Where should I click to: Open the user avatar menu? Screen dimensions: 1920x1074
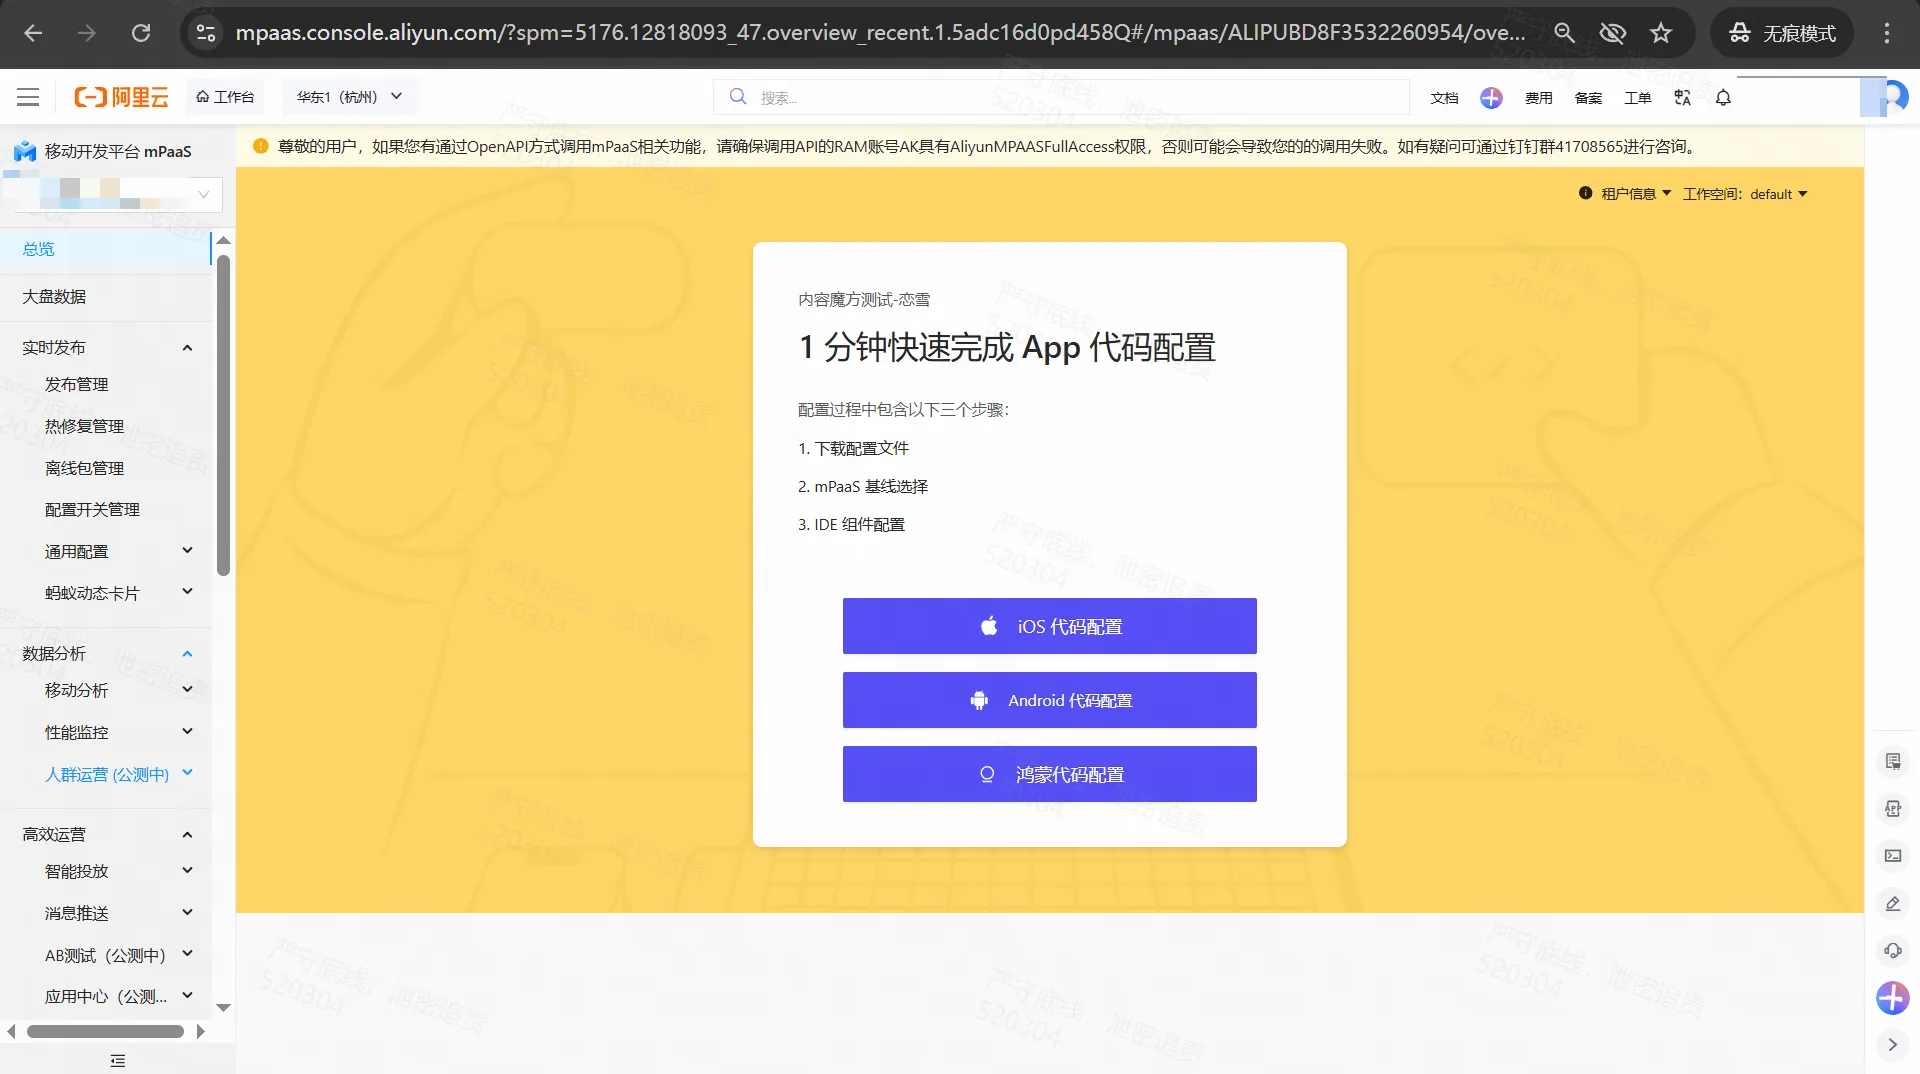(1892, 97)
